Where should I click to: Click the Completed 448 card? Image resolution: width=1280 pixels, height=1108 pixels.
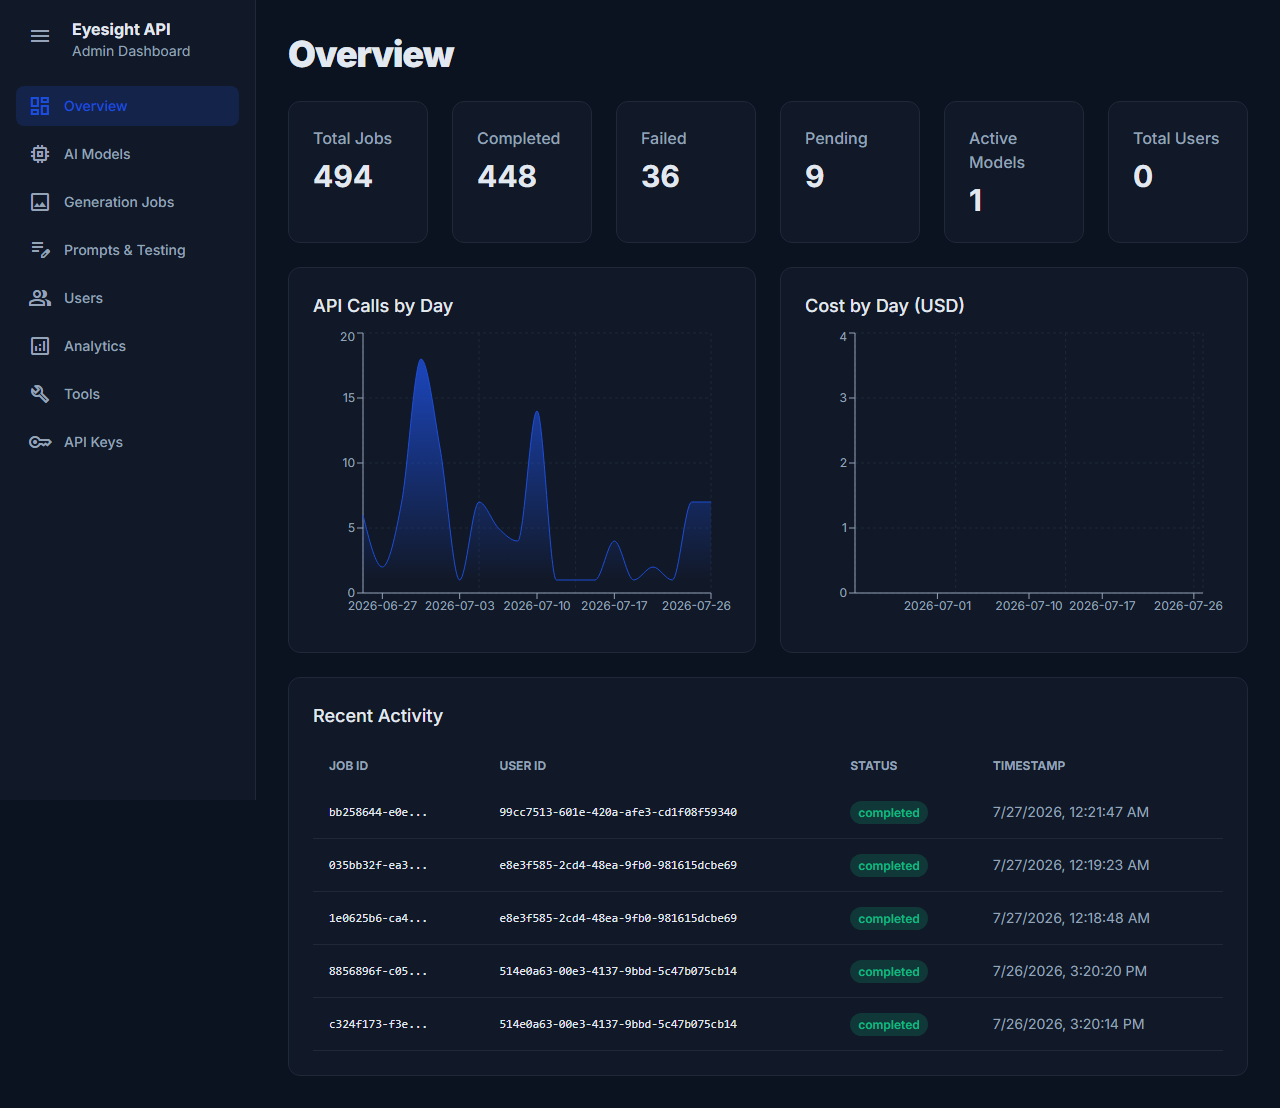tap(522, 172)
